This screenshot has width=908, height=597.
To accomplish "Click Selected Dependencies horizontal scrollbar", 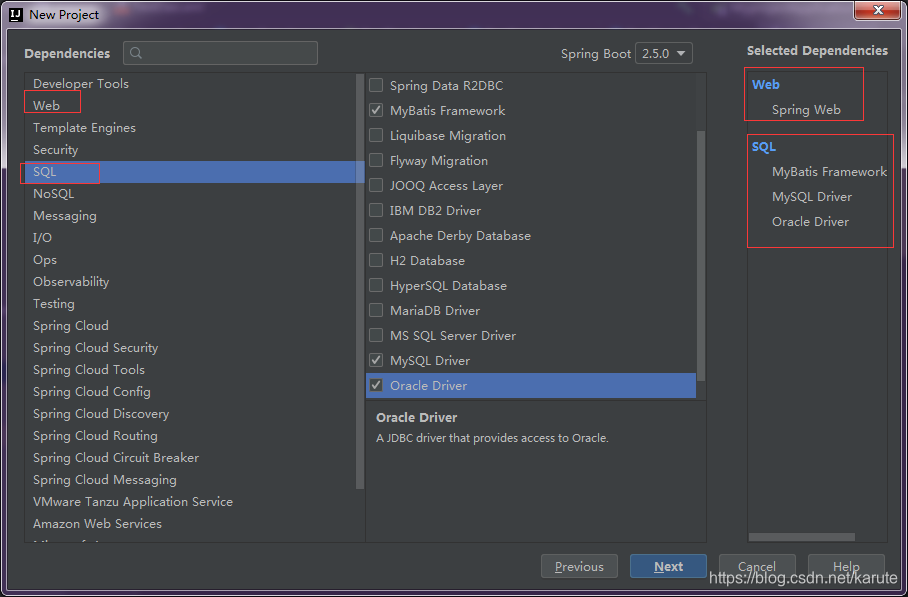I will click(801, 537).
